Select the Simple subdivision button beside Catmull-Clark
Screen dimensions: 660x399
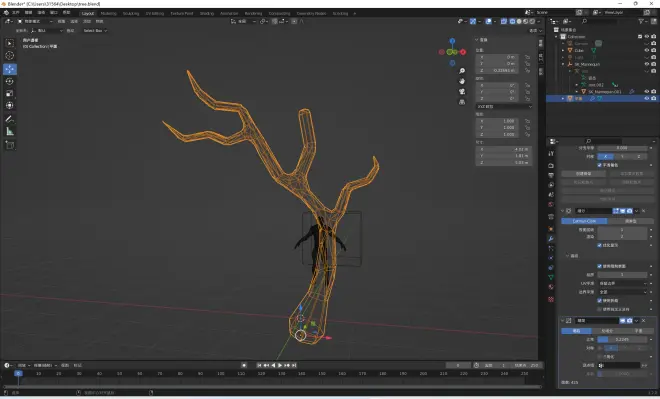[631, 221]
